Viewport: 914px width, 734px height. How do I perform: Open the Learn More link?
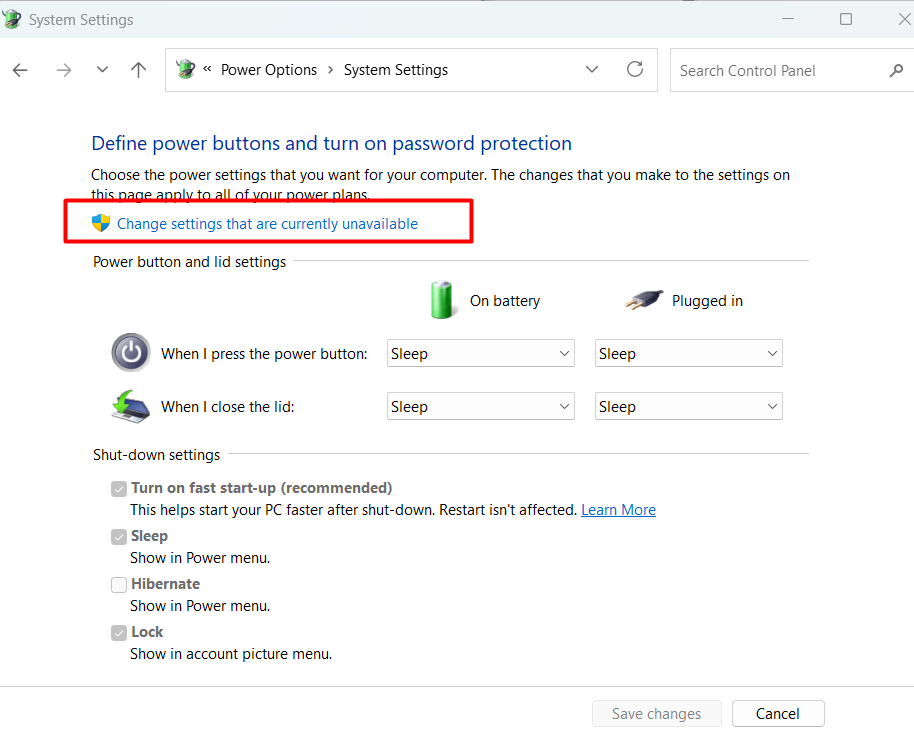tap(618, 509)
